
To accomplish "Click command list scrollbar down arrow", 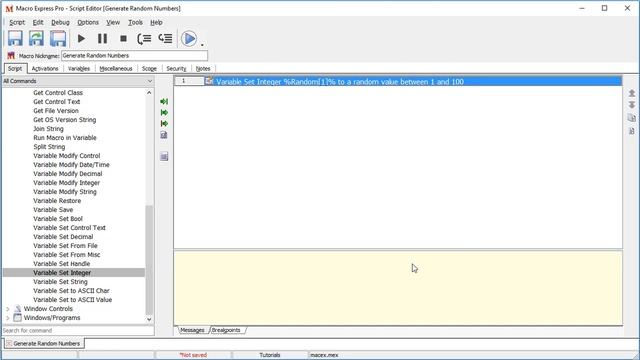I will click(149, 319).
